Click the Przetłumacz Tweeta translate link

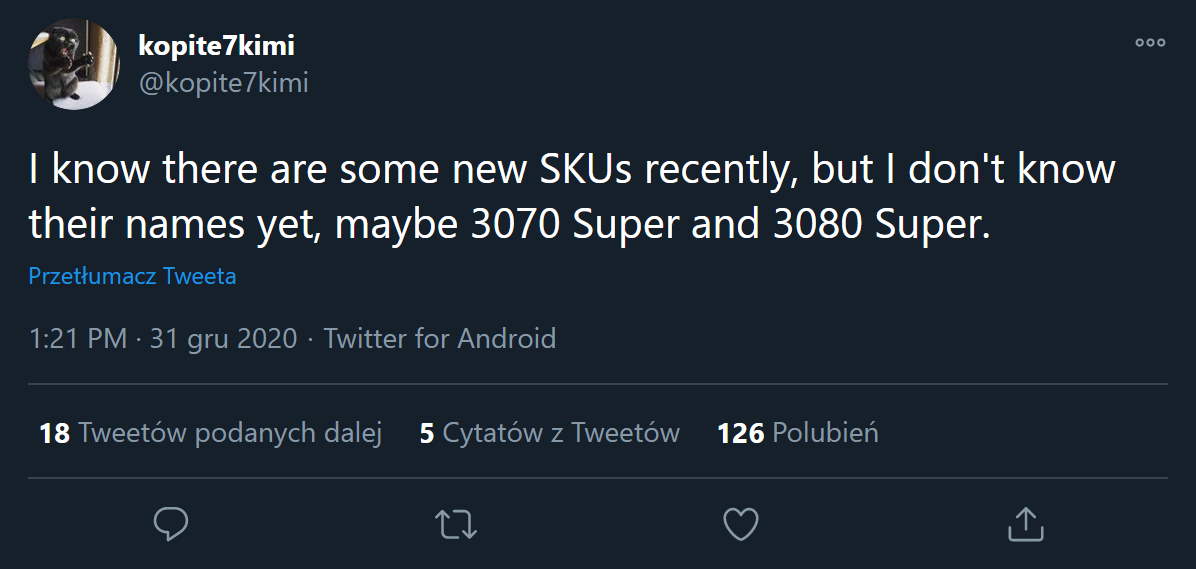132,276
